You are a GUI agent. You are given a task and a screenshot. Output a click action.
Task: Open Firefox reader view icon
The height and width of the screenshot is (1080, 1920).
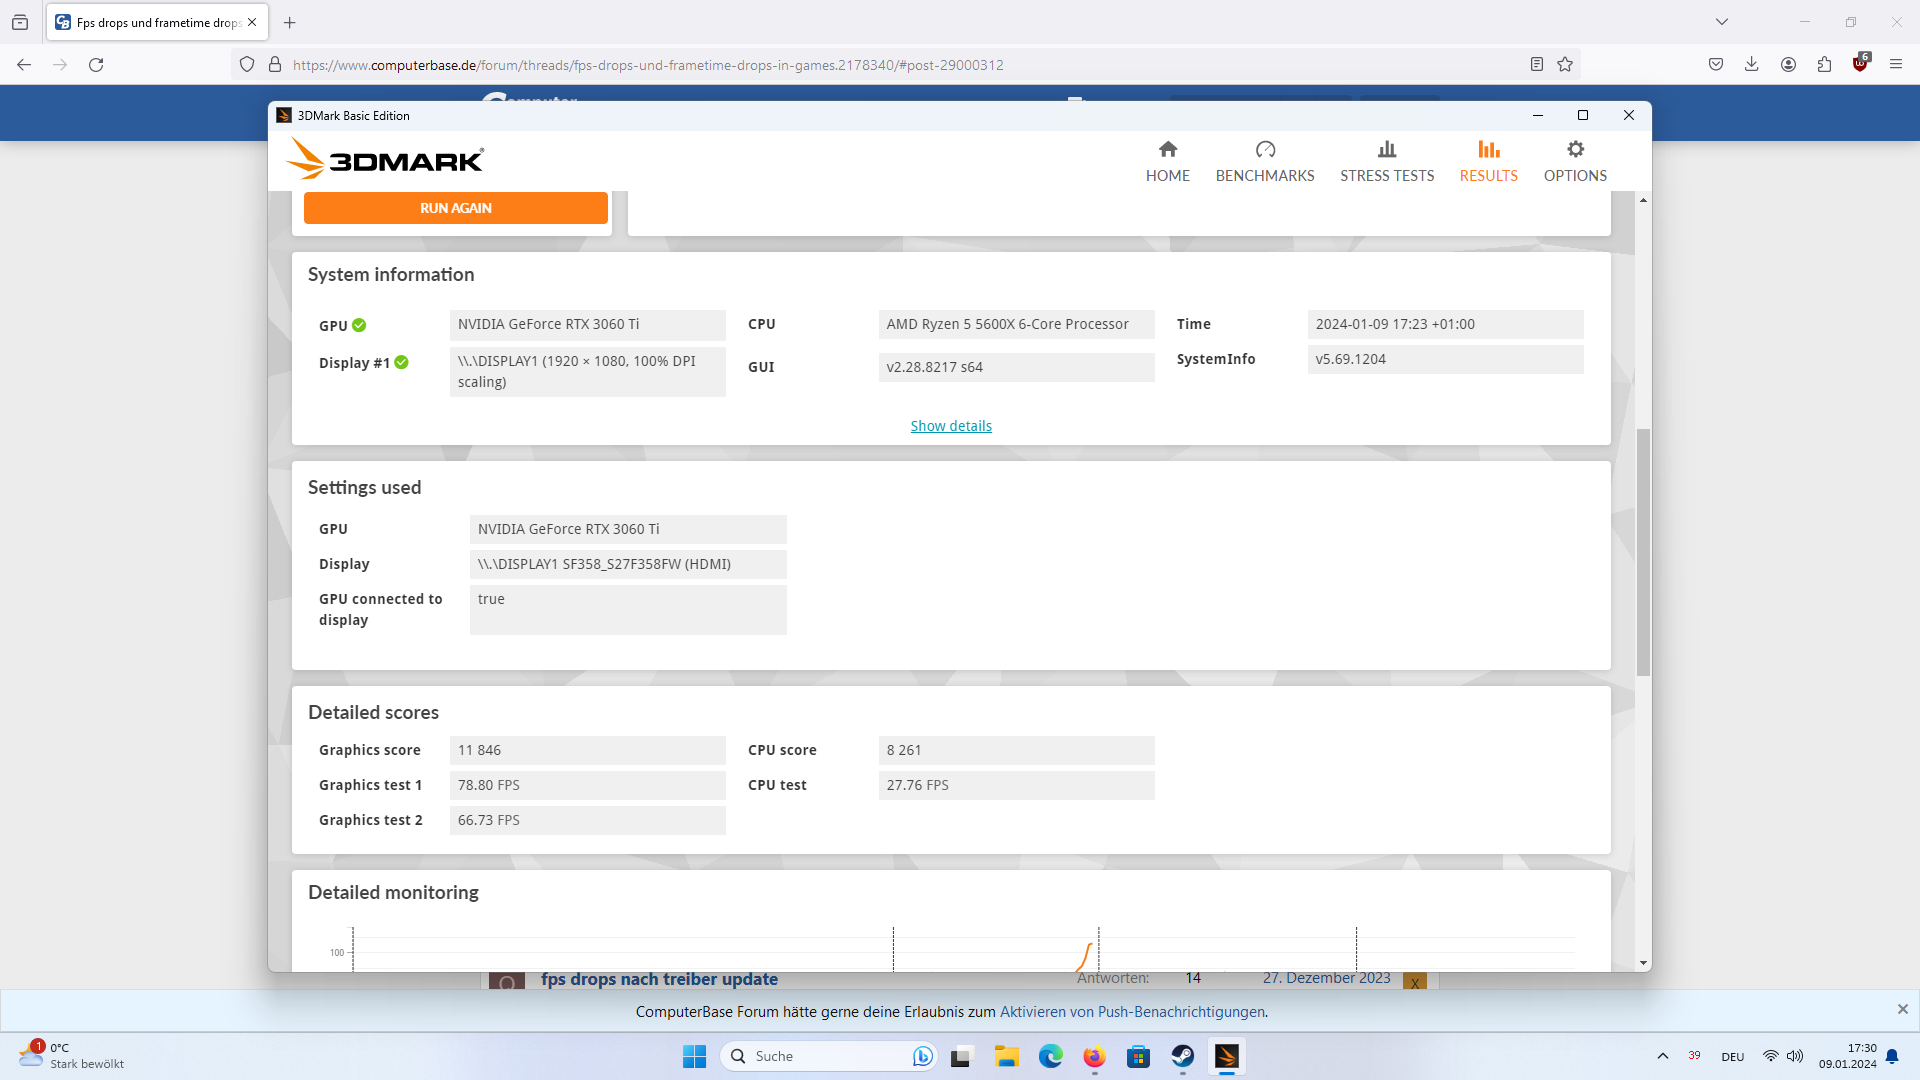(1537, 64)
